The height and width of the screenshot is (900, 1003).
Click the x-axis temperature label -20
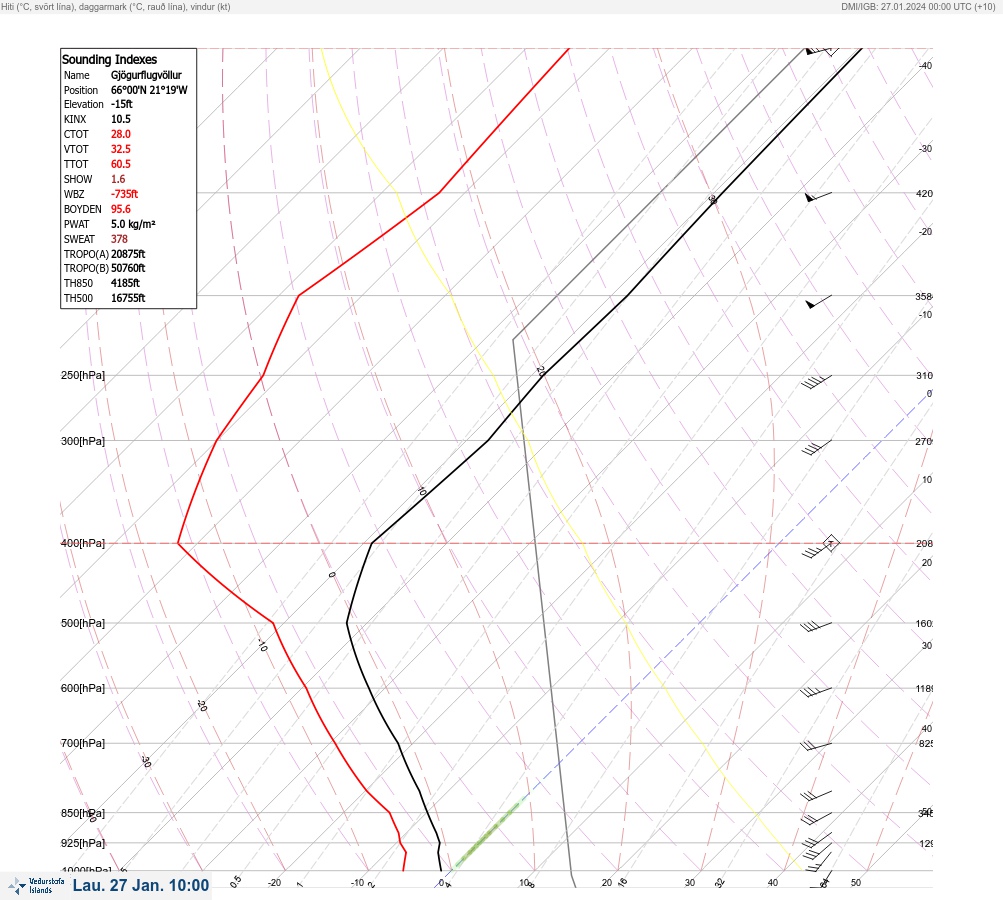[274, 883]
